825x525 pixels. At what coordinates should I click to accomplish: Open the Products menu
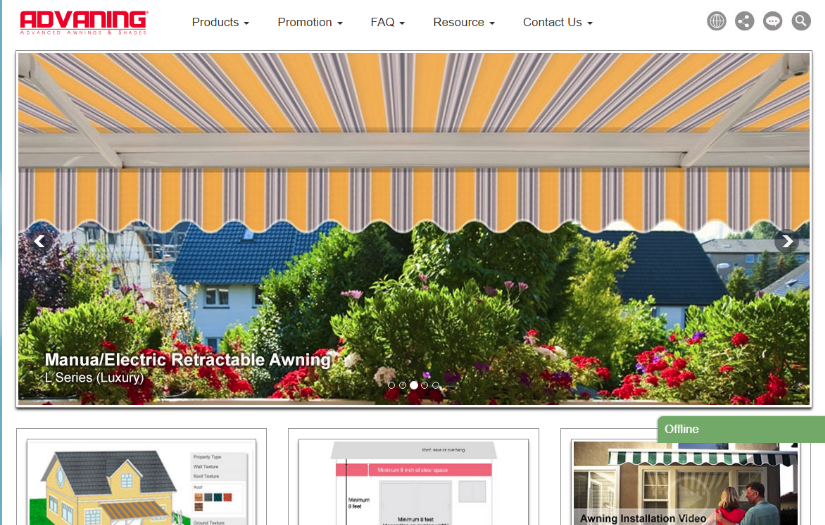(x=220, y=22)
